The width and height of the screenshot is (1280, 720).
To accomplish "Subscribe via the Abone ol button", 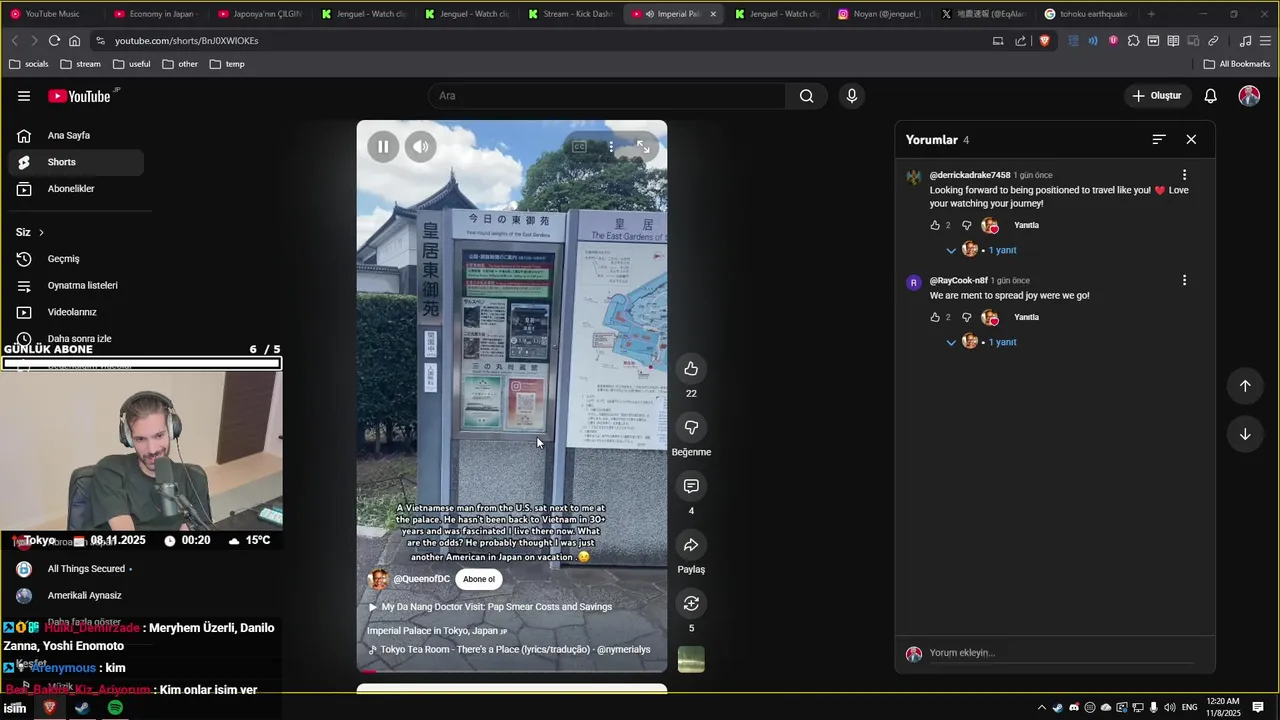I will point(478,579).
